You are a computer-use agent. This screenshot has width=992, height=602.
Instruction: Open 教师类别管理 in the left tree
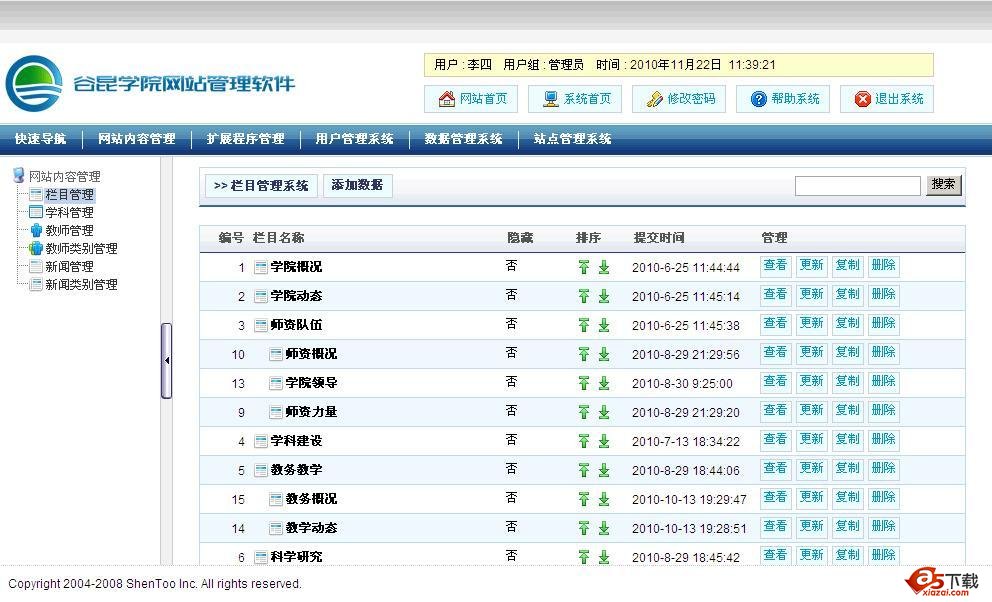[x=81, y=249]
